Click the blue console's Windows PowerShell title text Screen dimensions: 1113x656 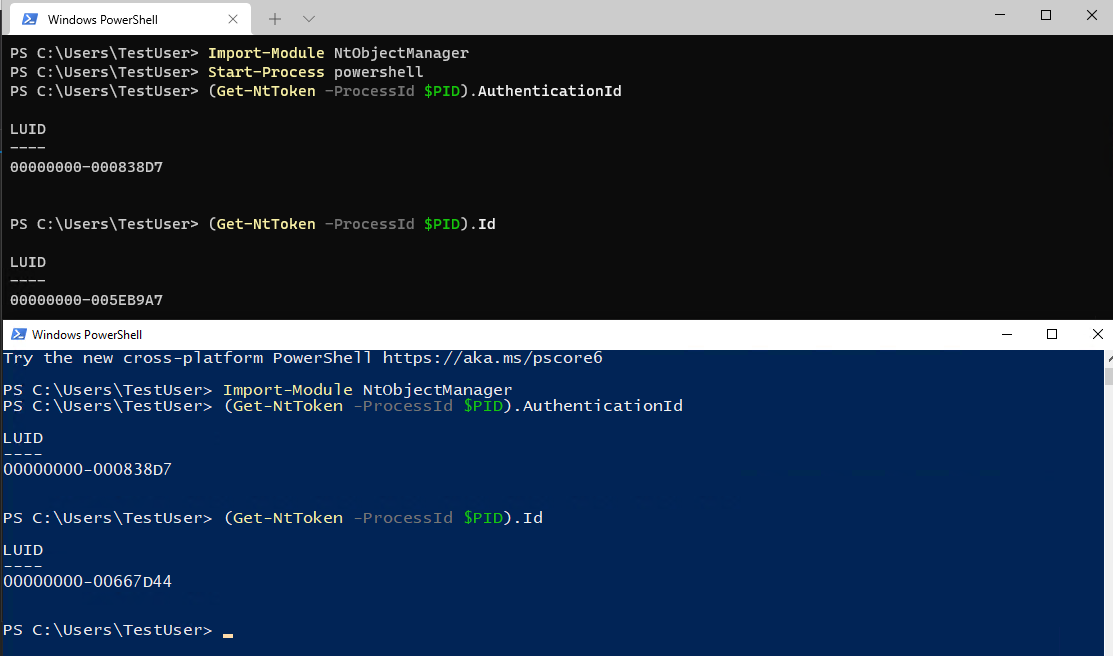coord(87,334)
